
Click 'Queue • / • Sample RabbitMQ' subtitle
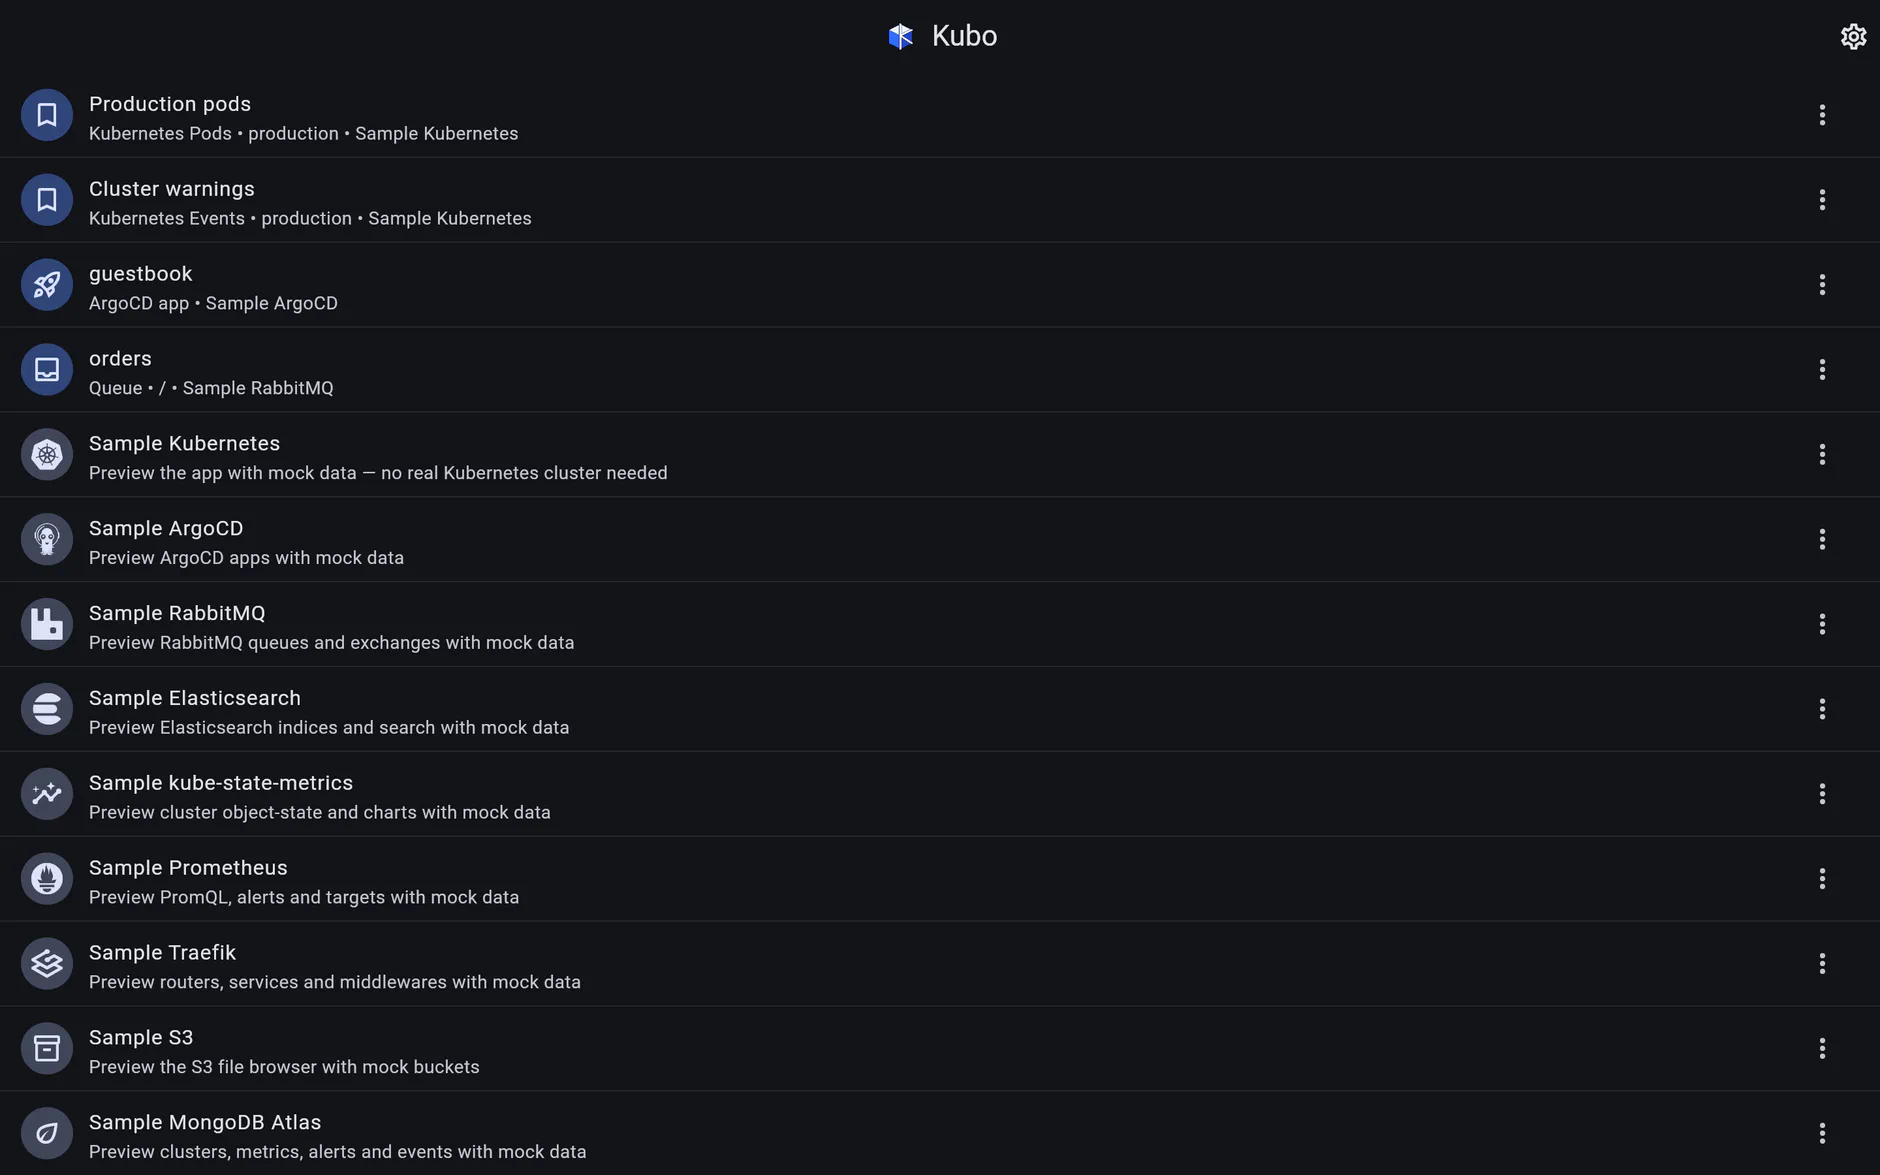(211, 388)
